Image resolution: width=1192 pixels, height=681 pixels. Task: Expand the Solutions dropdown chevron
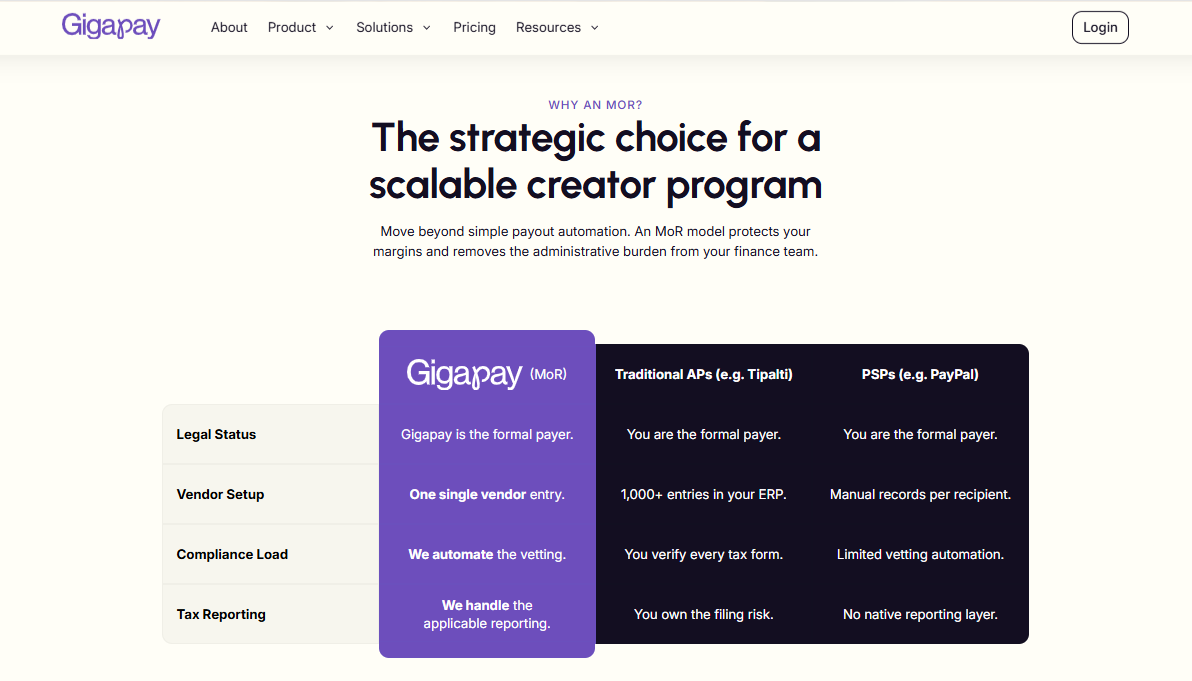pyautogui.click(x=426, y=28)
